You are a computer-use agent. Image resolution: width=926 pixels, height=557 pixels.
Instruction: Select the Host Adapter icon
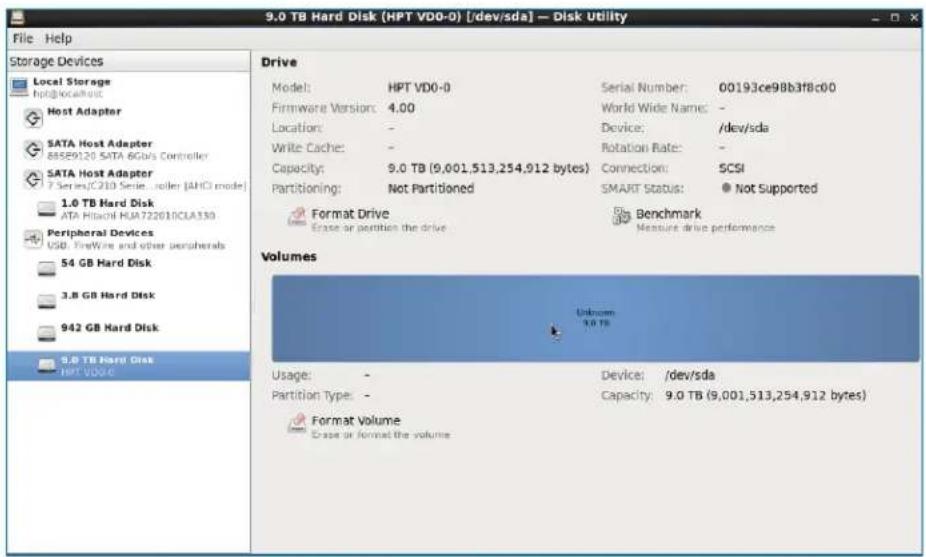pos(33,118)
